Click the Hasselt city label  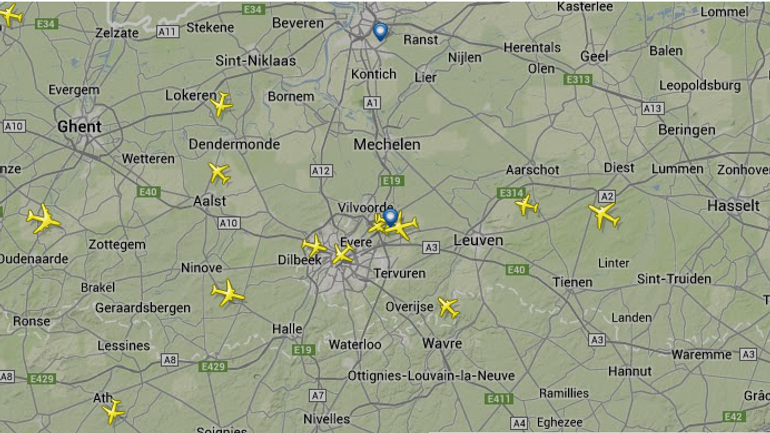[x=733, y=206]
